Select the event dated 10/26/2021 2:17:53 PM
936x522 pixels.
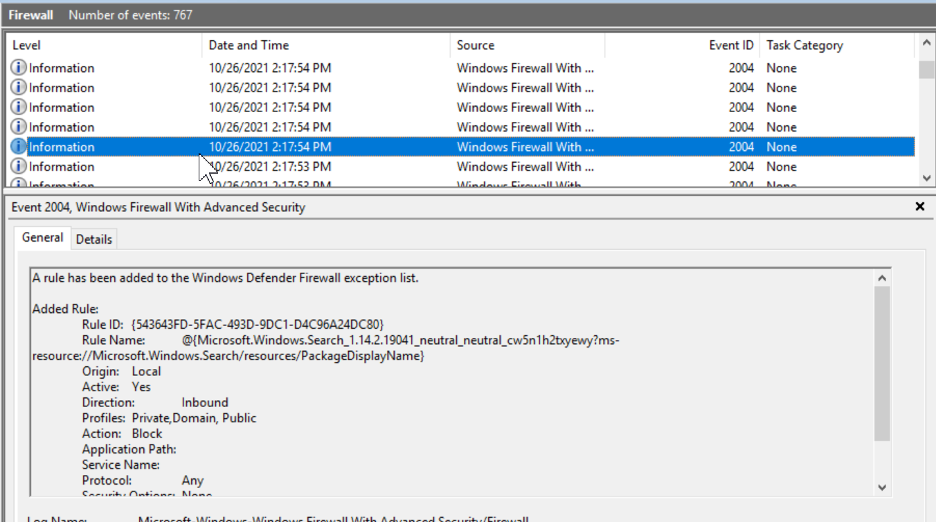[x=460, y=166]
